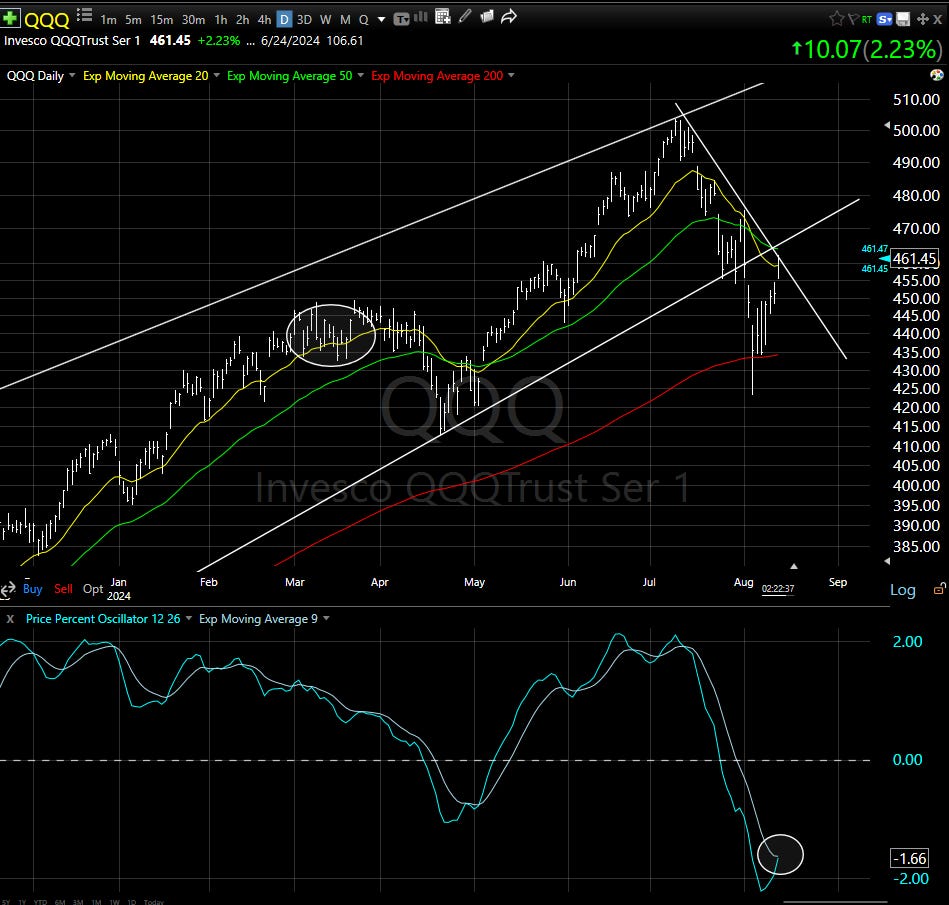Image resolution: width=949 pixels, height=905 pixels.
Task: Open the color palette icon
Action: coord(936,75)
